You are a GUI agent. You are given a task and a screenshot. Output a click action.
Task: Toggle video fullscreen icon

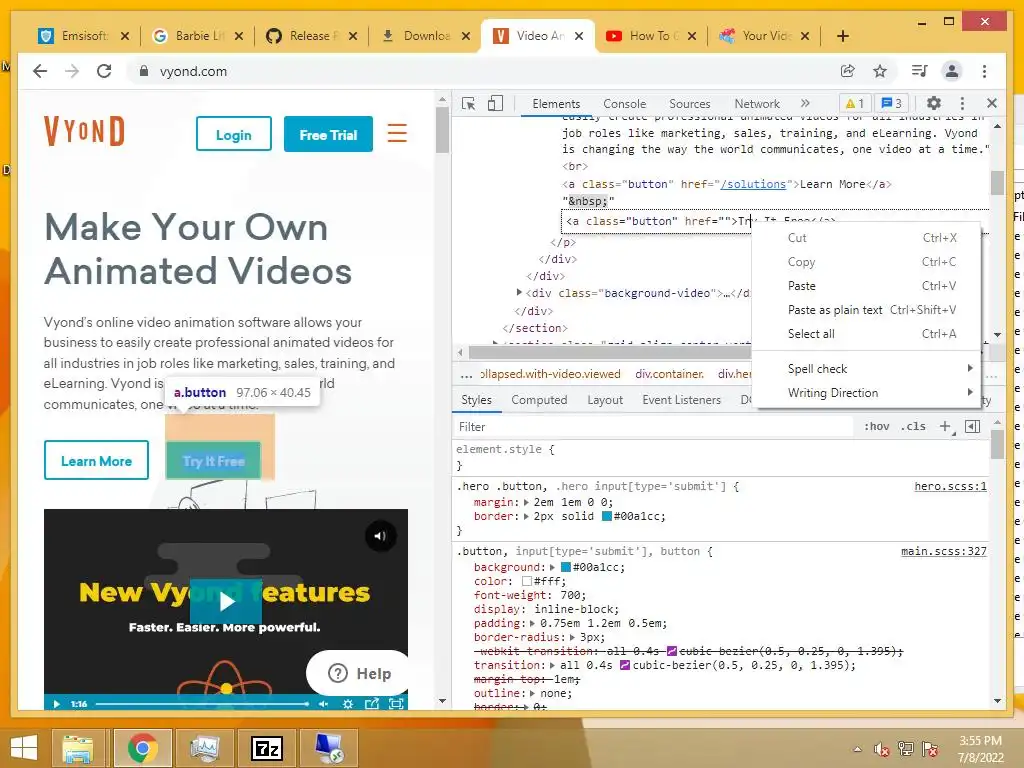point(396,704)
